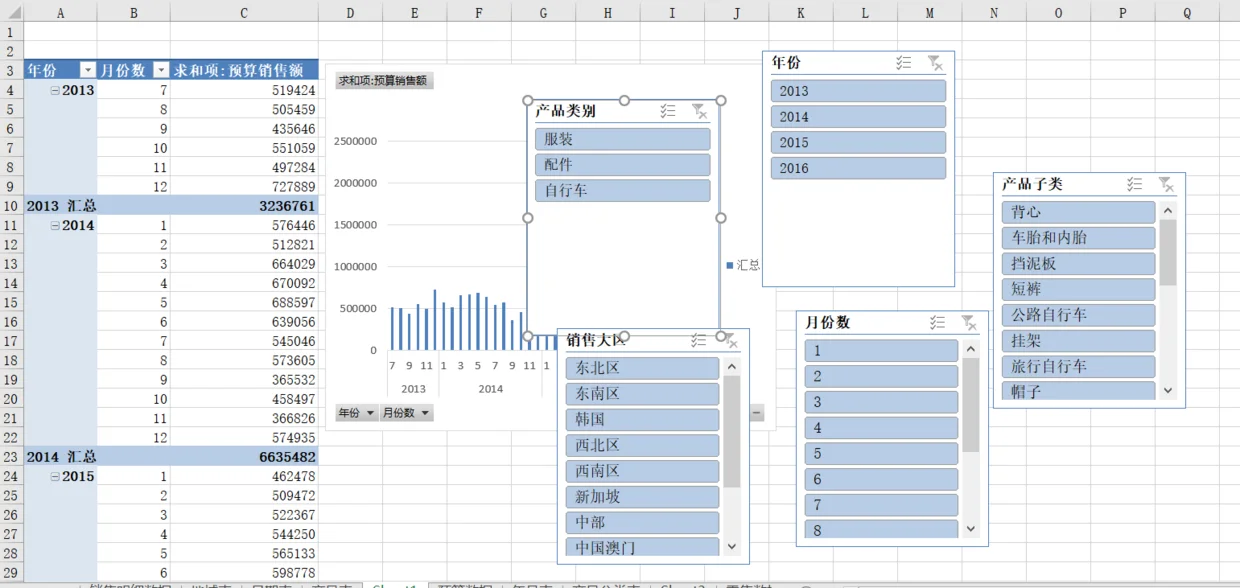
Task: Collapse the 2013 group in the pivot table
Action: [x=56, y=90]
